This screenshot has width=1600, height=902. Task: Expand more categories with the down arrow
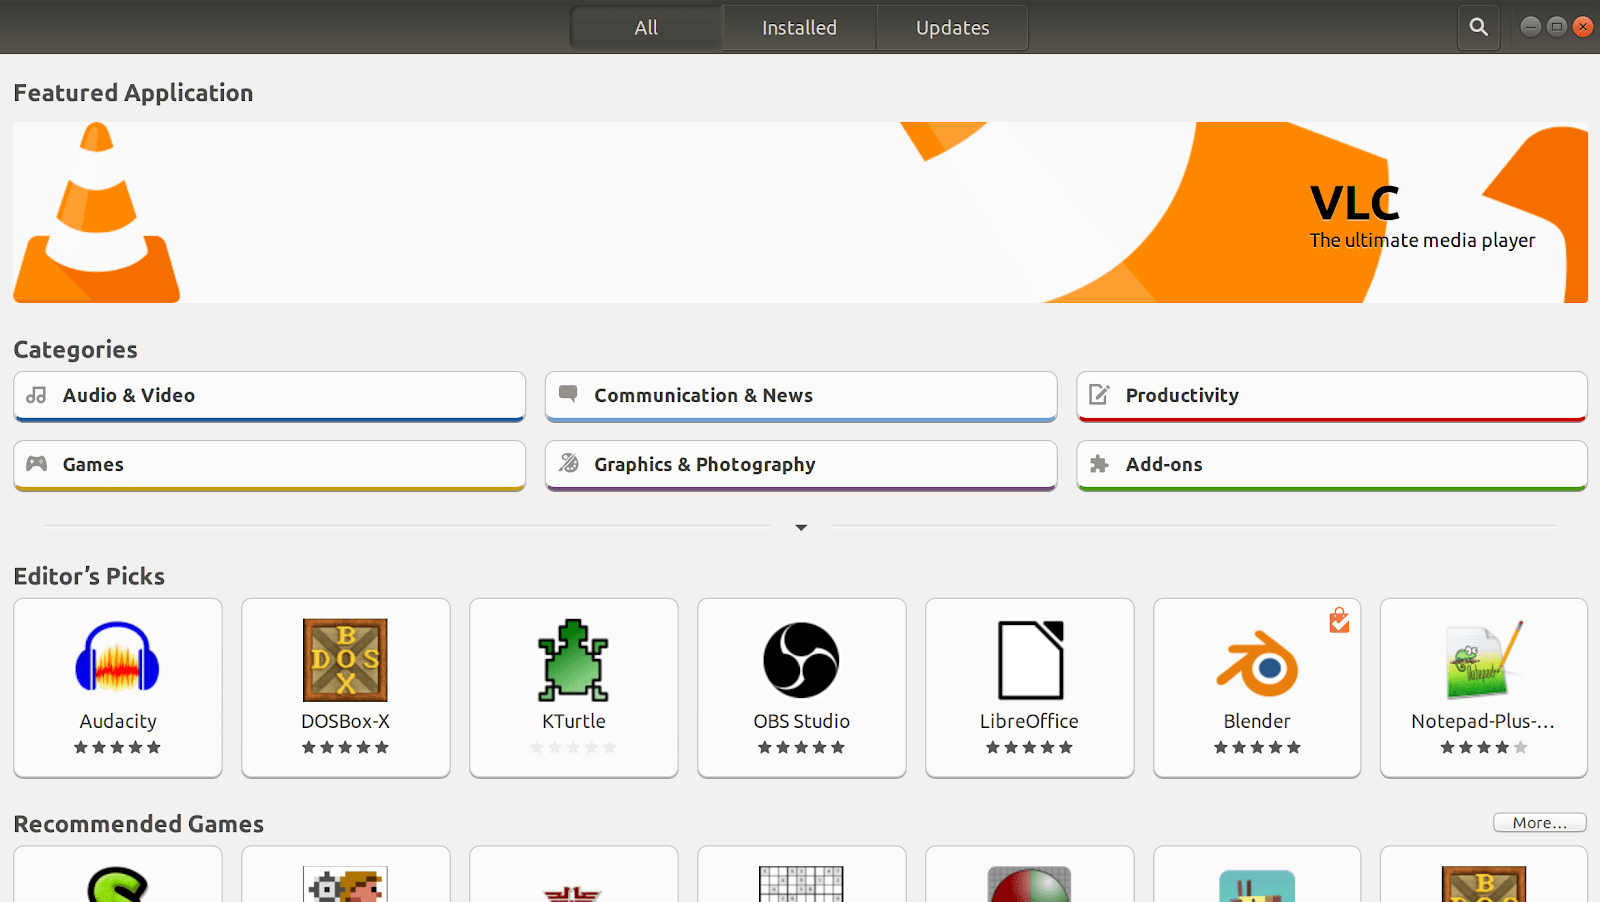click(x=801, y=527)
